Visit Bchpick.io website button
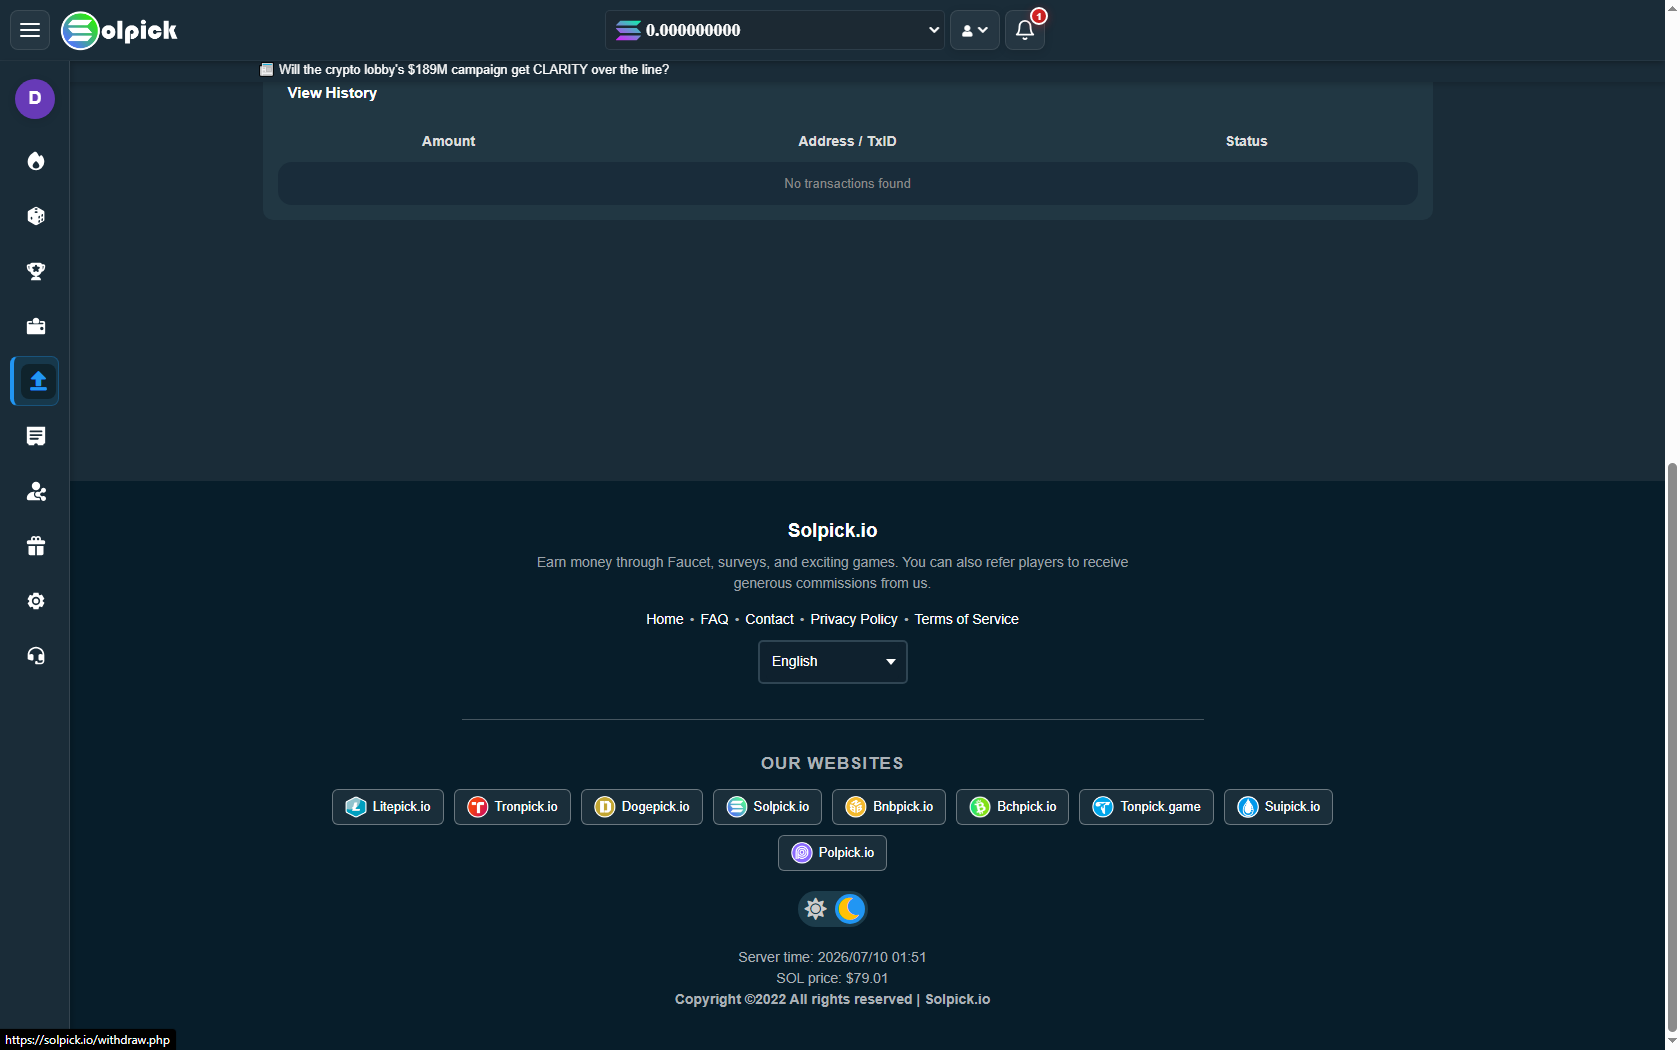 click(1012, 807)
